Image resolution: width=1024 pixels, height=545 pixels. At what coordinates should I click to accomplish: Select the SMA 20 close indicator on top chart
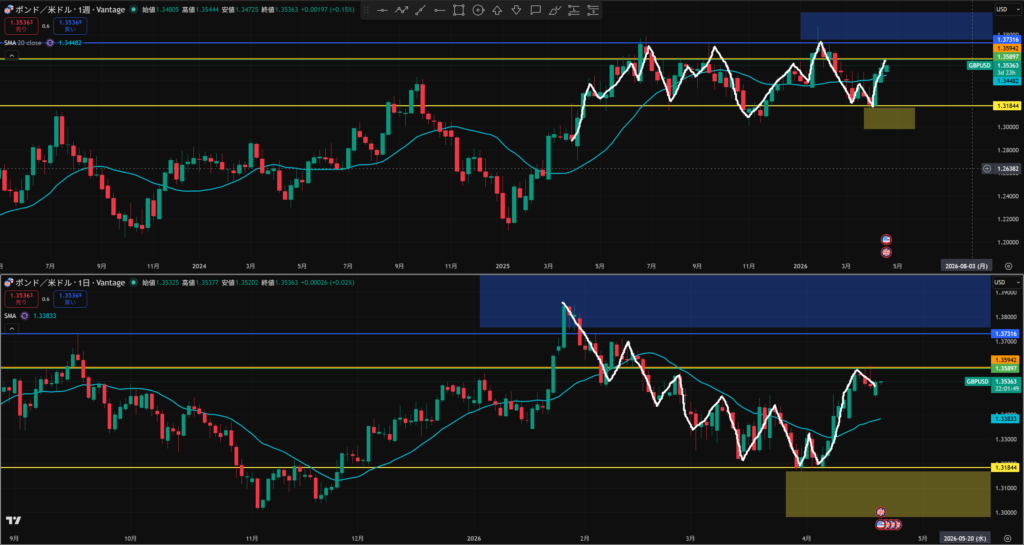pos(28,42)
